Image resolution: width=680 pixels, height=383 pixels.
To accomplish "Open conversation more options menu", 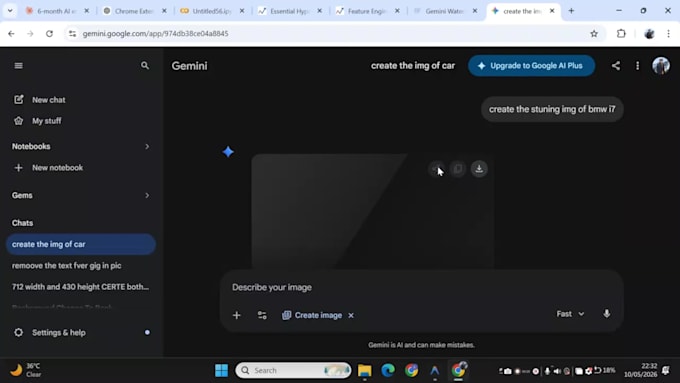I will [x=638, y=66].
